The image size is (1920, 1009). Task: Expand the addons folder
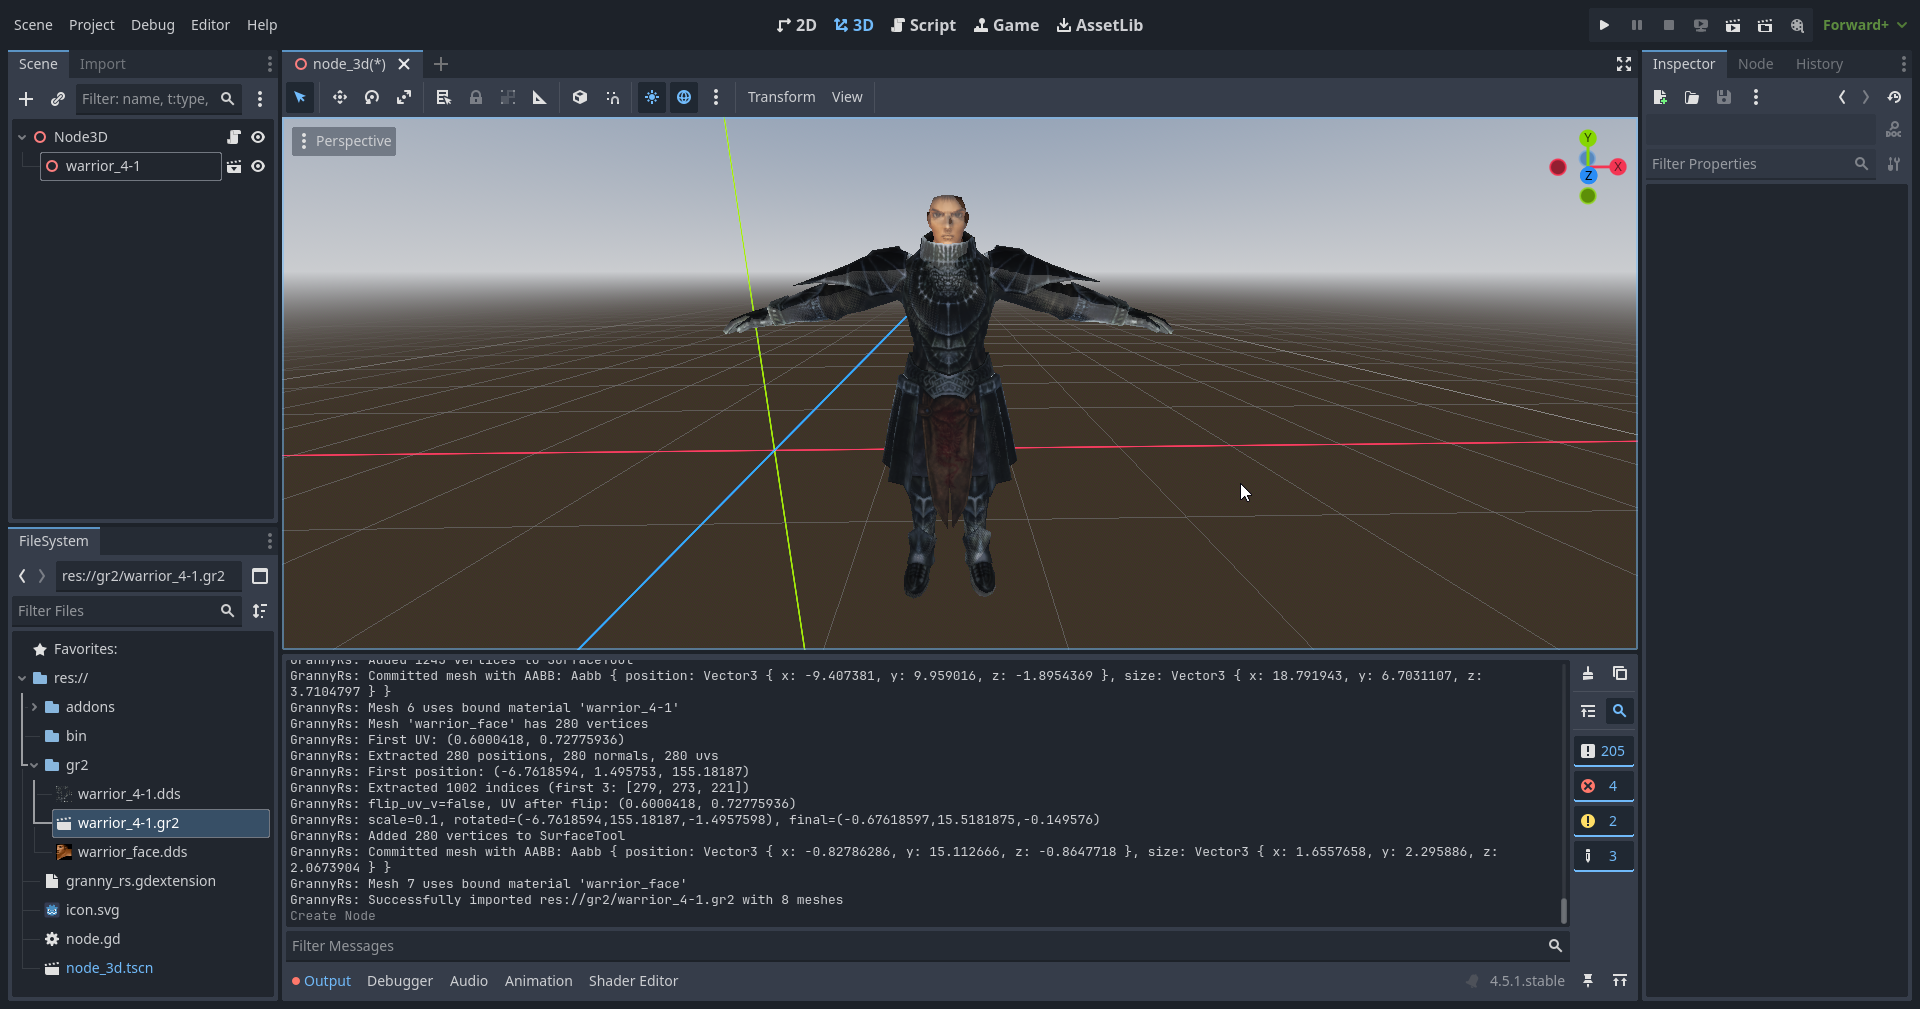pos(34,707)
